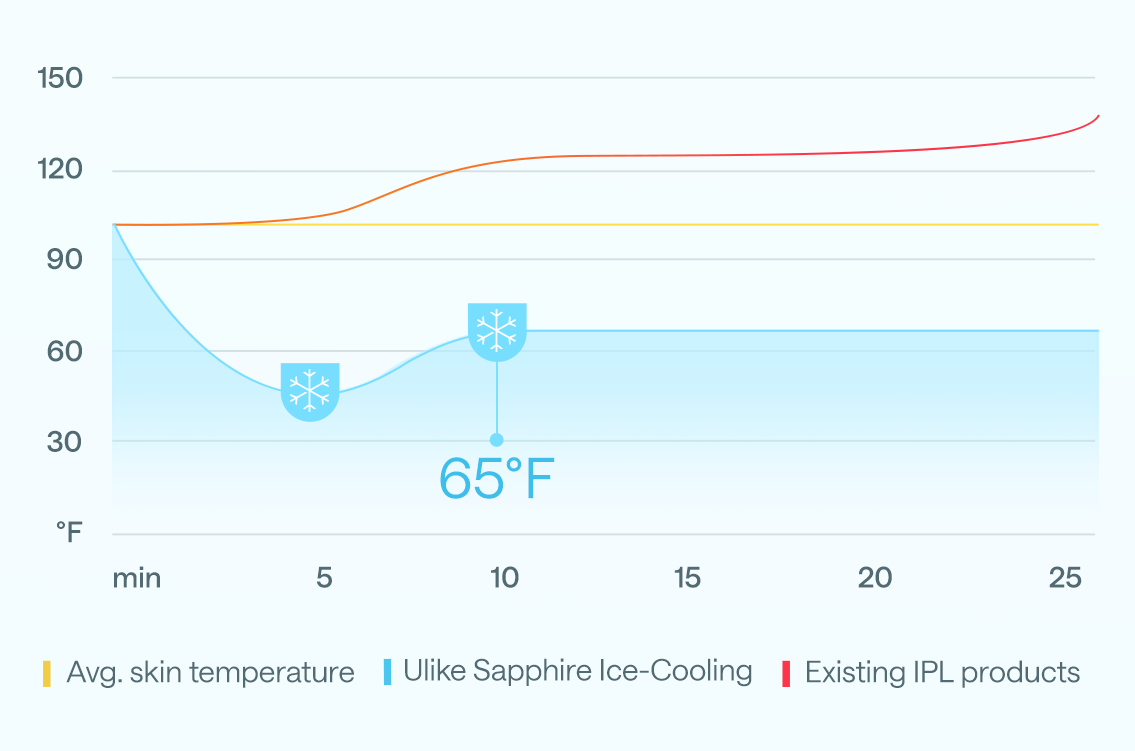
Task: Click the 30 value on the vertical axis
Action: pyautogui.click(x=62, y=441)
